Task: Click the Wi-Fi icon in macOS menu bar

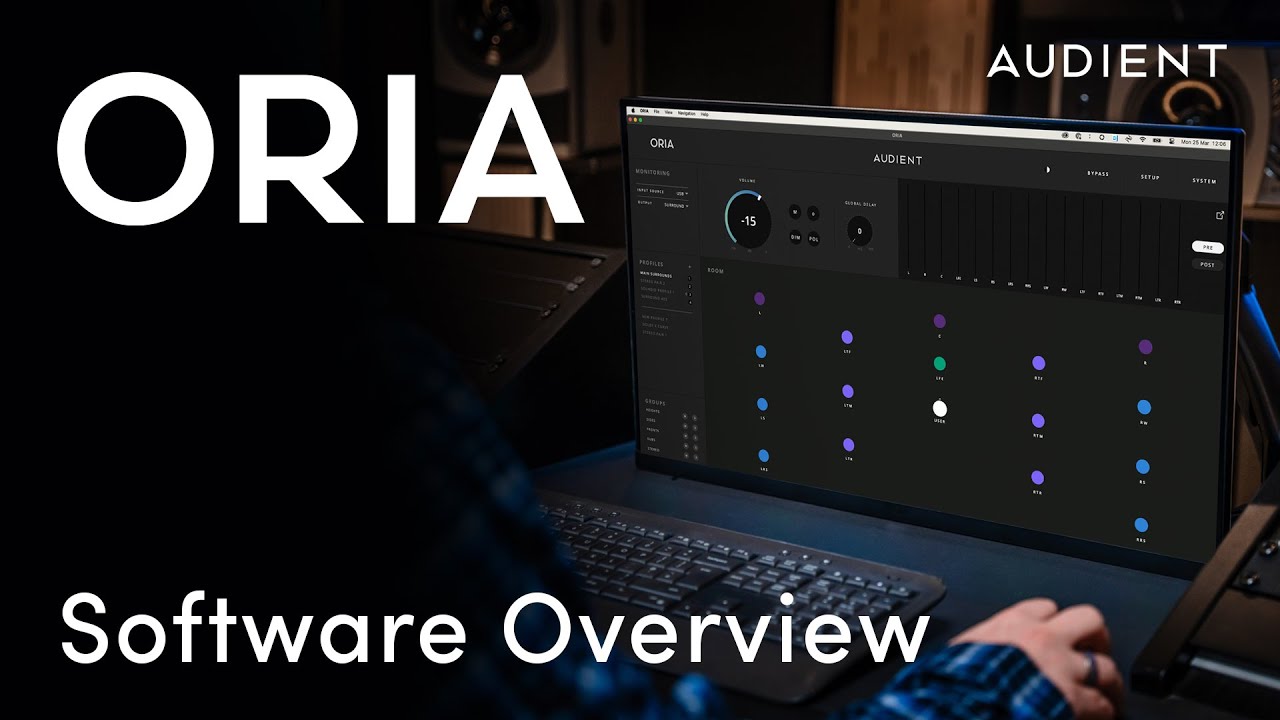Action: pyautogui.click(x=1141, y=138)
